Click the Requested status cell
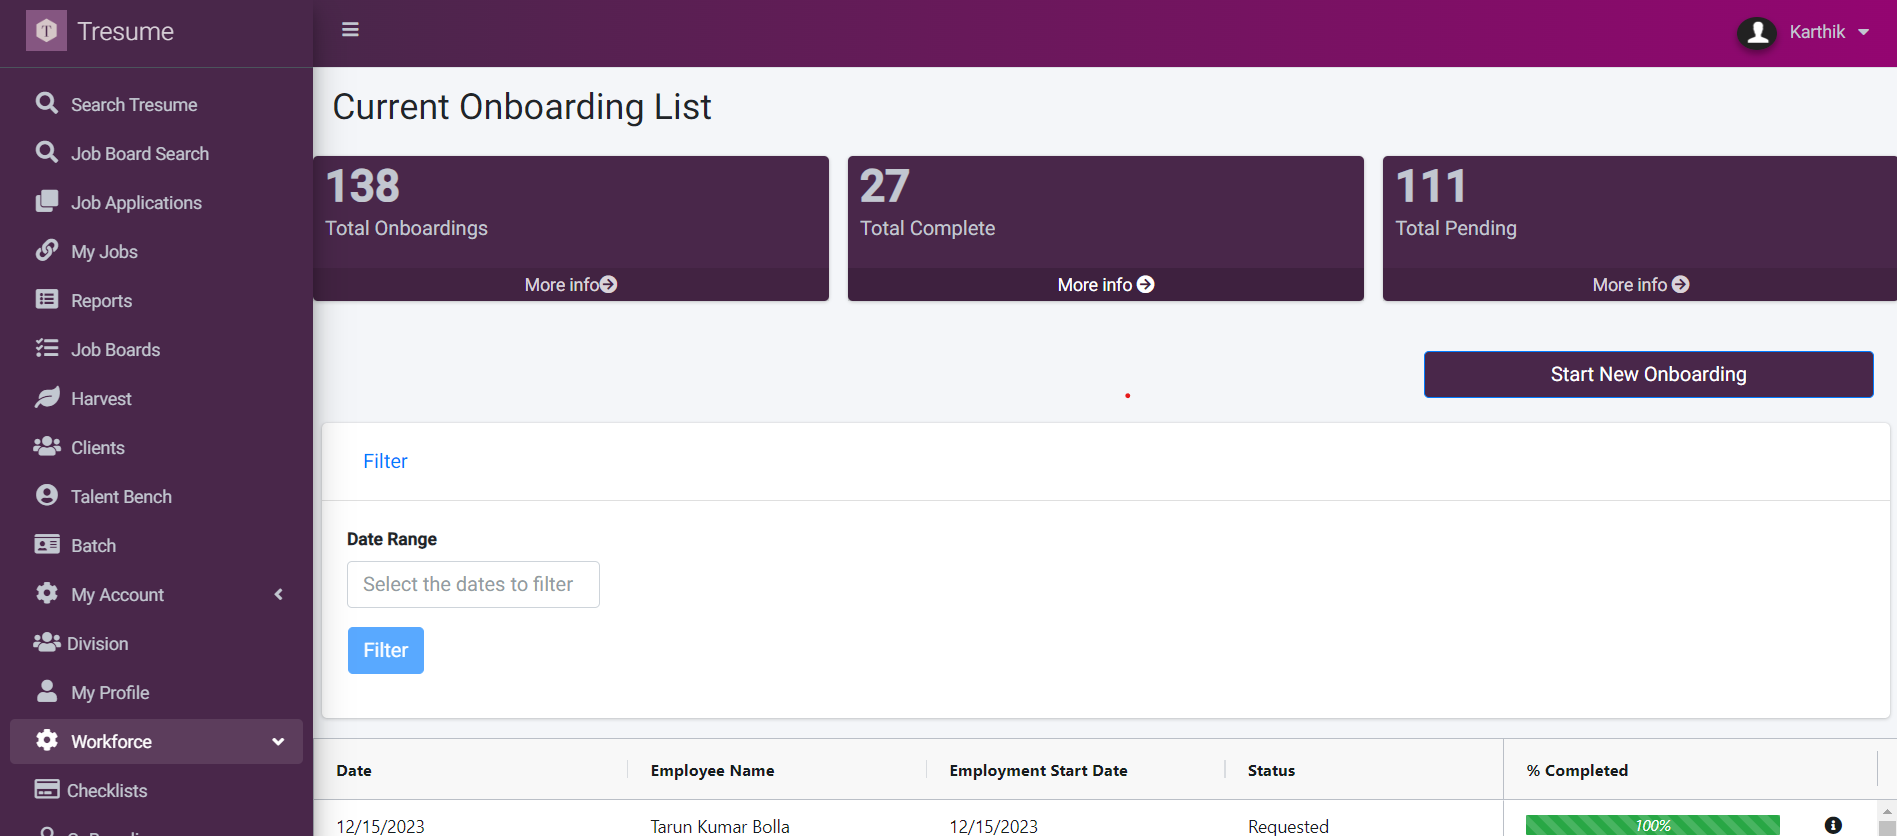 point(1288,826)
